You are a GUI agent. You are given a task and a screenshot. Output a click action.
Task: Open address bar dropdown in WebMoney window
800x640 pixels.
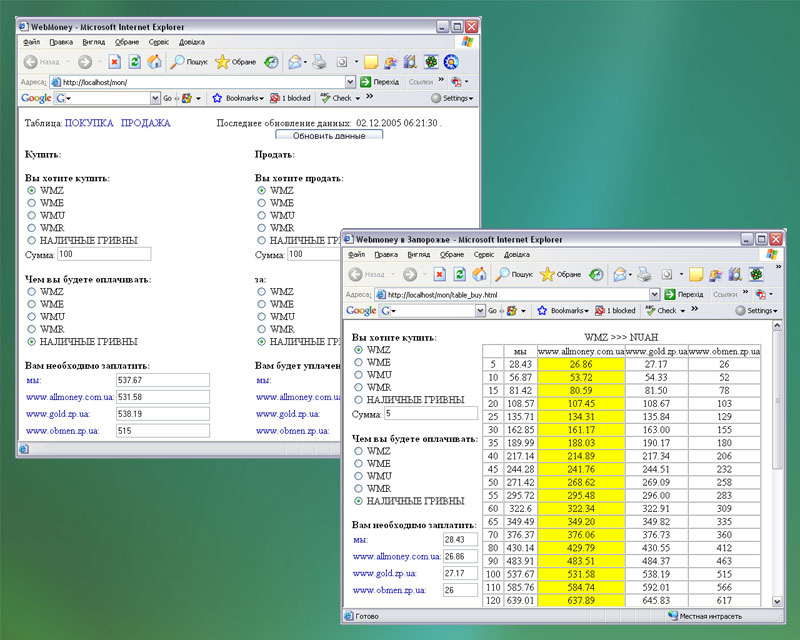click(x=350, y=82)
